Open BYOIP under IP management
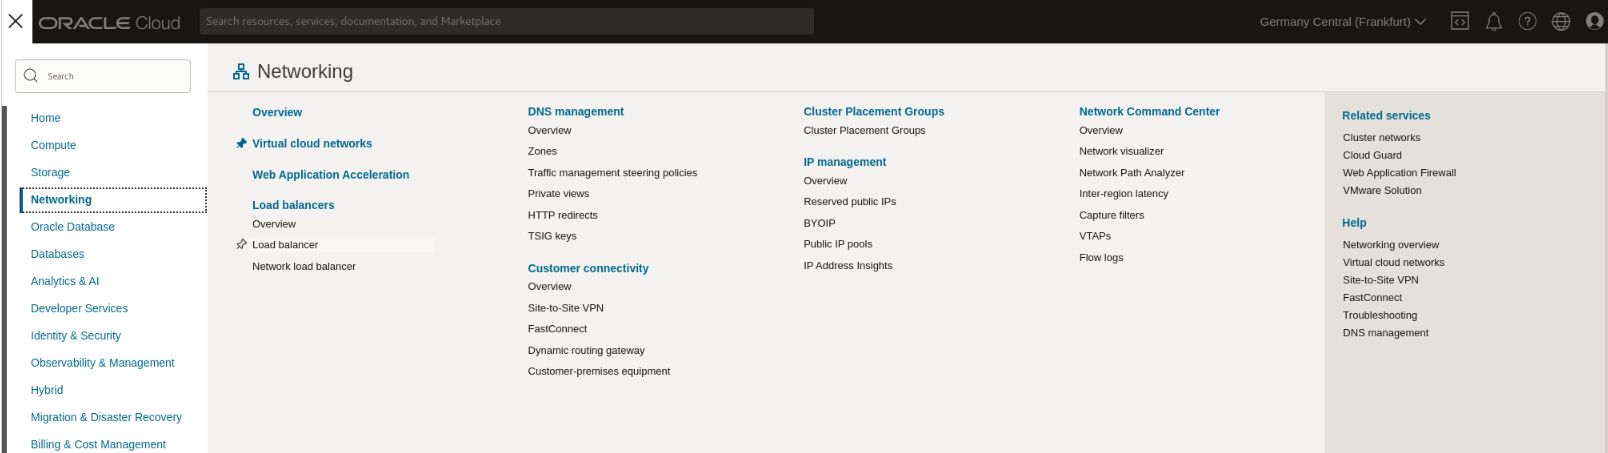Screen dimensions: 1608x453 coord(819,223)
